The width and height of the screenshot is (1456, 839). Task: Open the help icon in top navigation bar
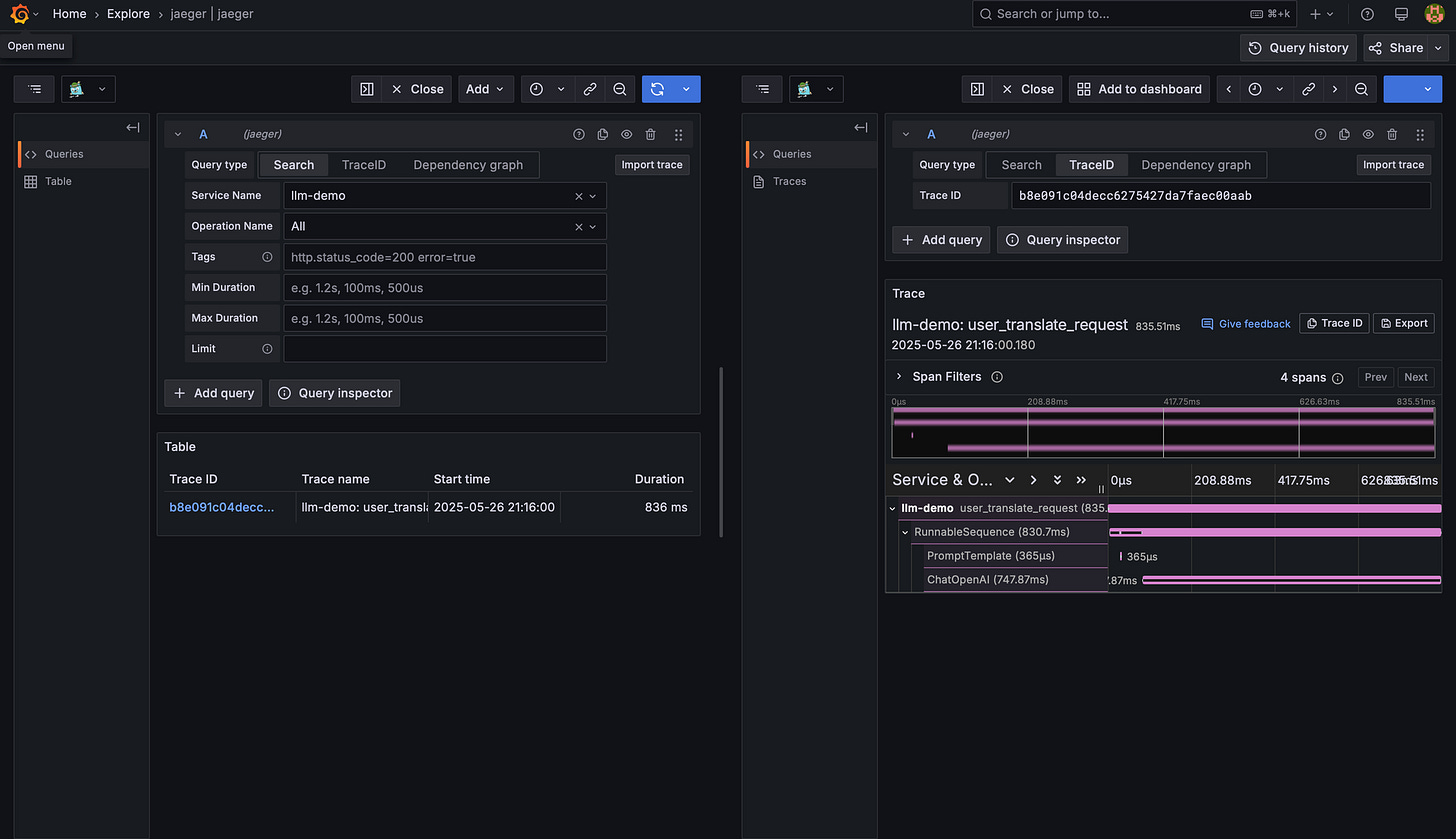point(1367,14)
